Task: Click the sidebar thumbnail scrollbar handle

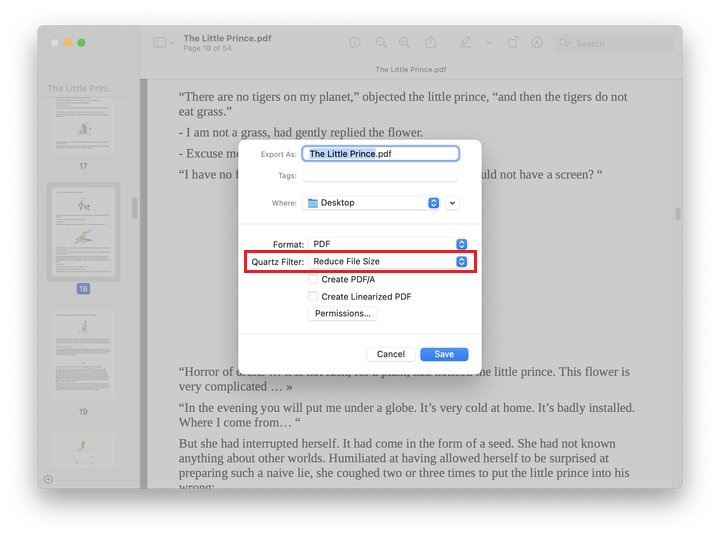Action: [x=135, y=208]
